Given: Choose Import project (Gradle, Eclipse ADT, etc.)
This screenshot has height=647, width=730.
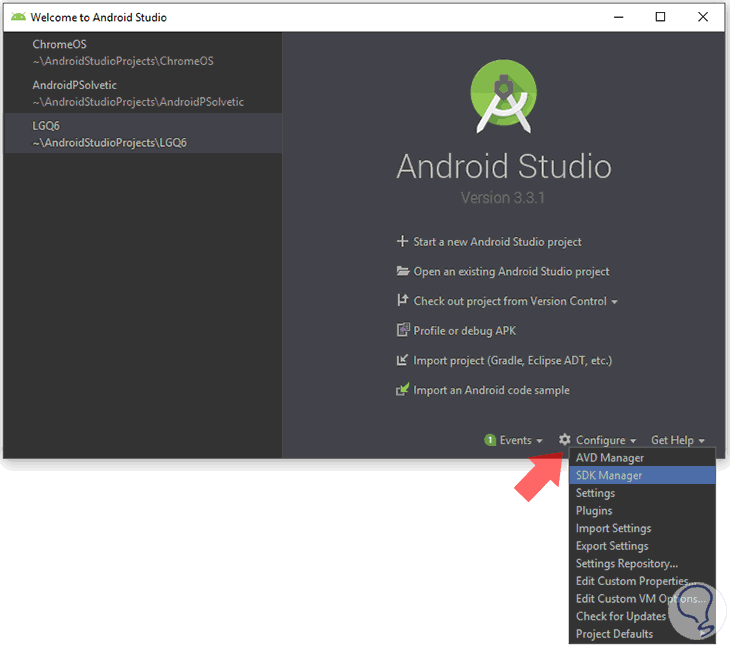Looking at the screenshot, I should (x=513, y=360).
